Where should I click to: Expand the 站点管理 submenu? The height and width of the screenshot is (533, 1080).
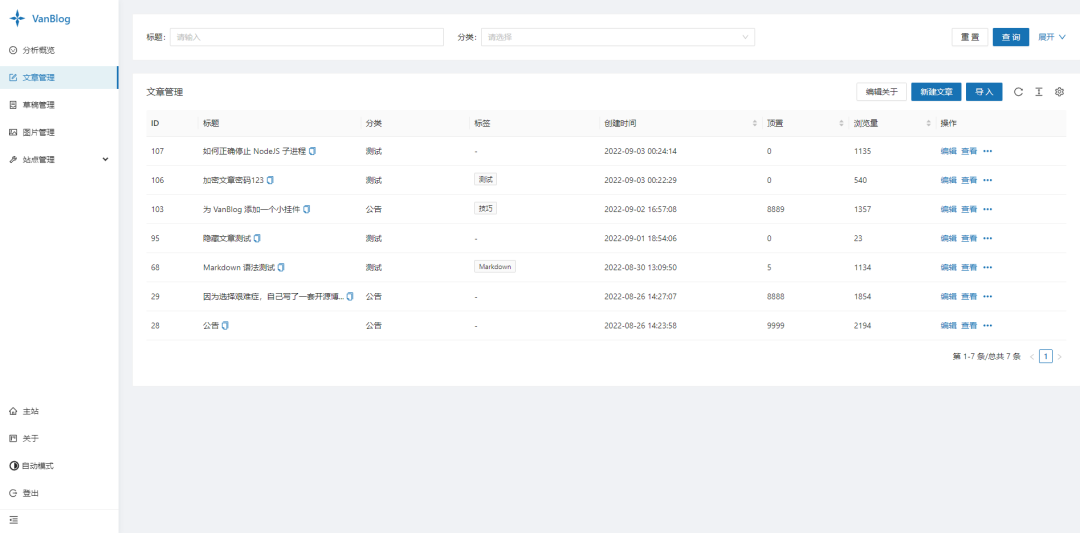pos(59,160)
